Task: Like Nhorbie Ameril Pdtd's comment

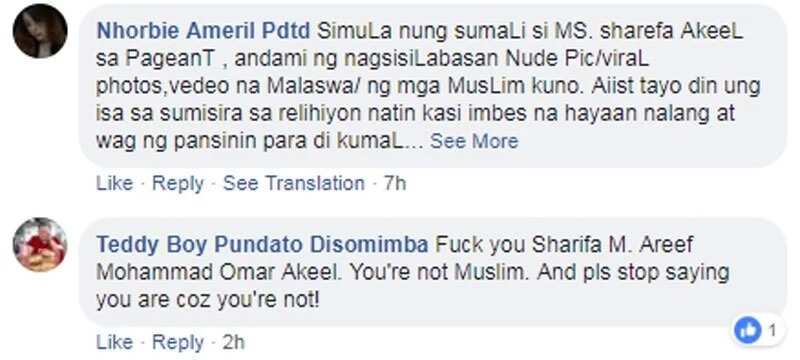Action: coord(115,183)
